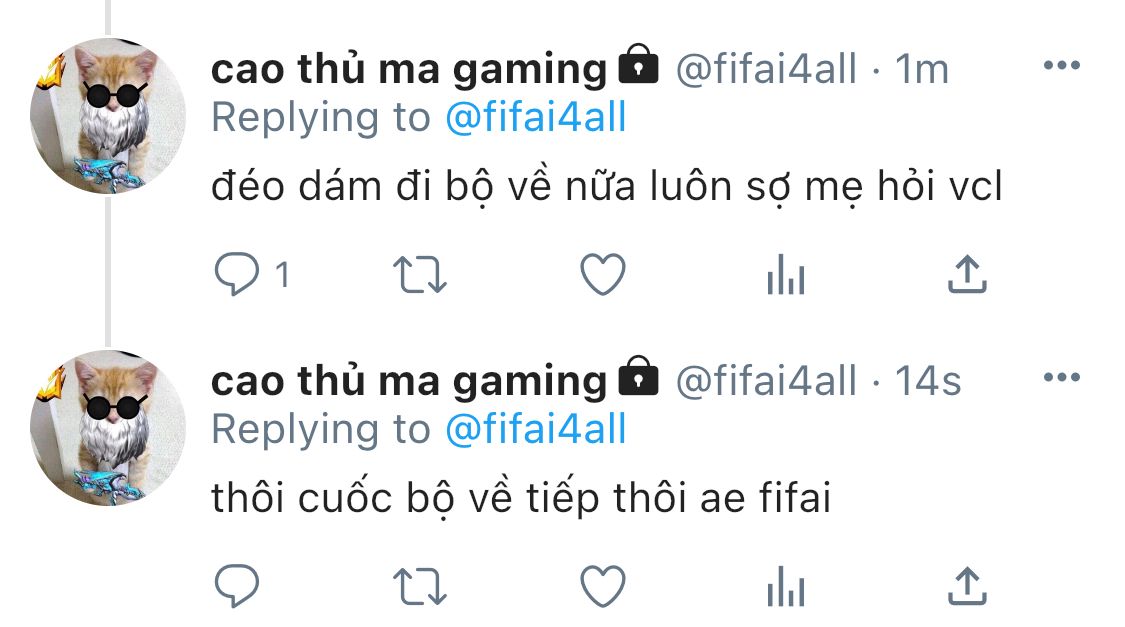View analytics for the 14s tweet
The height and width of the screenshot is (627, 1125).
point(786,586)
